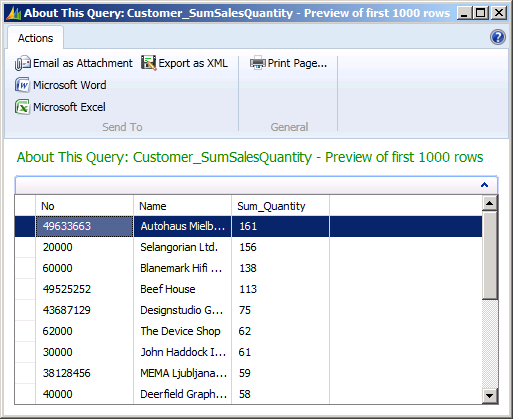Sort by the Sum_Quantity column header
The image size is (513, 419).
click(x=280, y=206)
